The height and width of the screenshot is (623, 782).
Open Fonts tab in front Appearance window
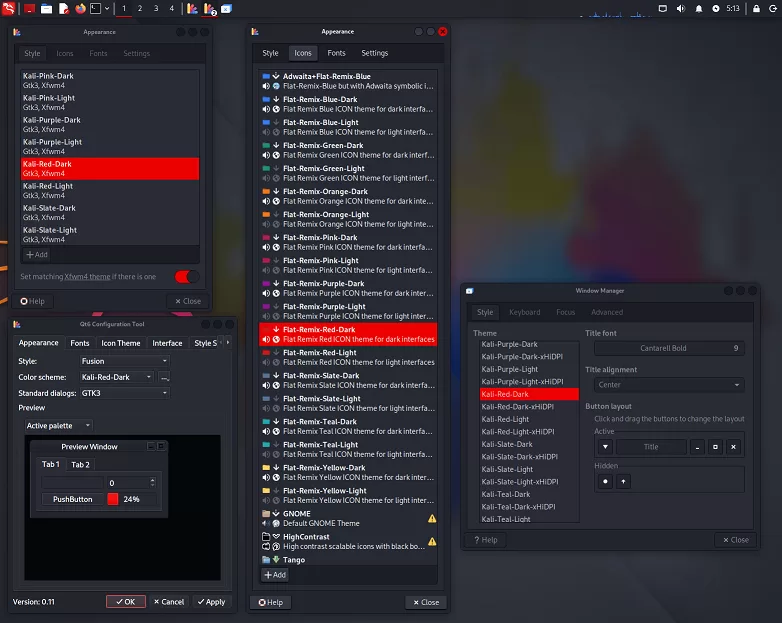point(336,53)
